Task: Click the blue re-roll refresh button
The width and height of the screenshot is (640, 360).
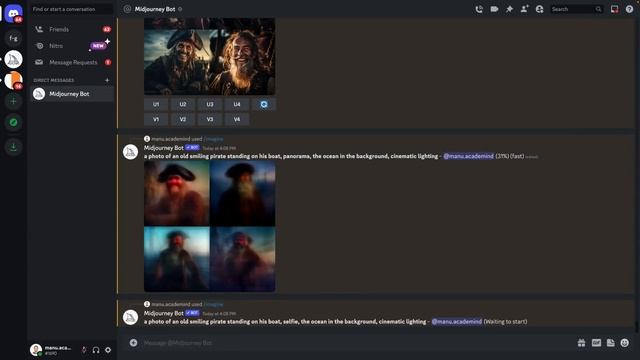Action: pyautogui.click(x=264, y=104)
